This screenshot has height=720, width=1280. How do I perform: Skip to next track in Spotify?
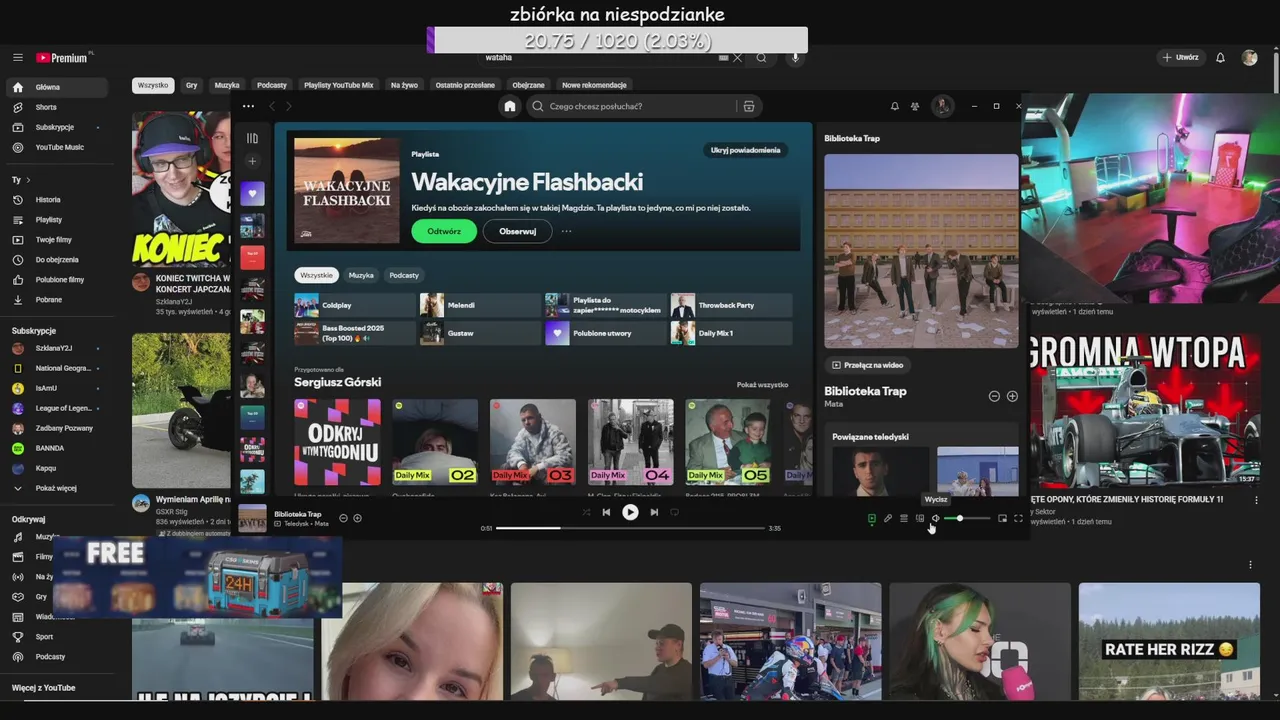click(654, 512)
